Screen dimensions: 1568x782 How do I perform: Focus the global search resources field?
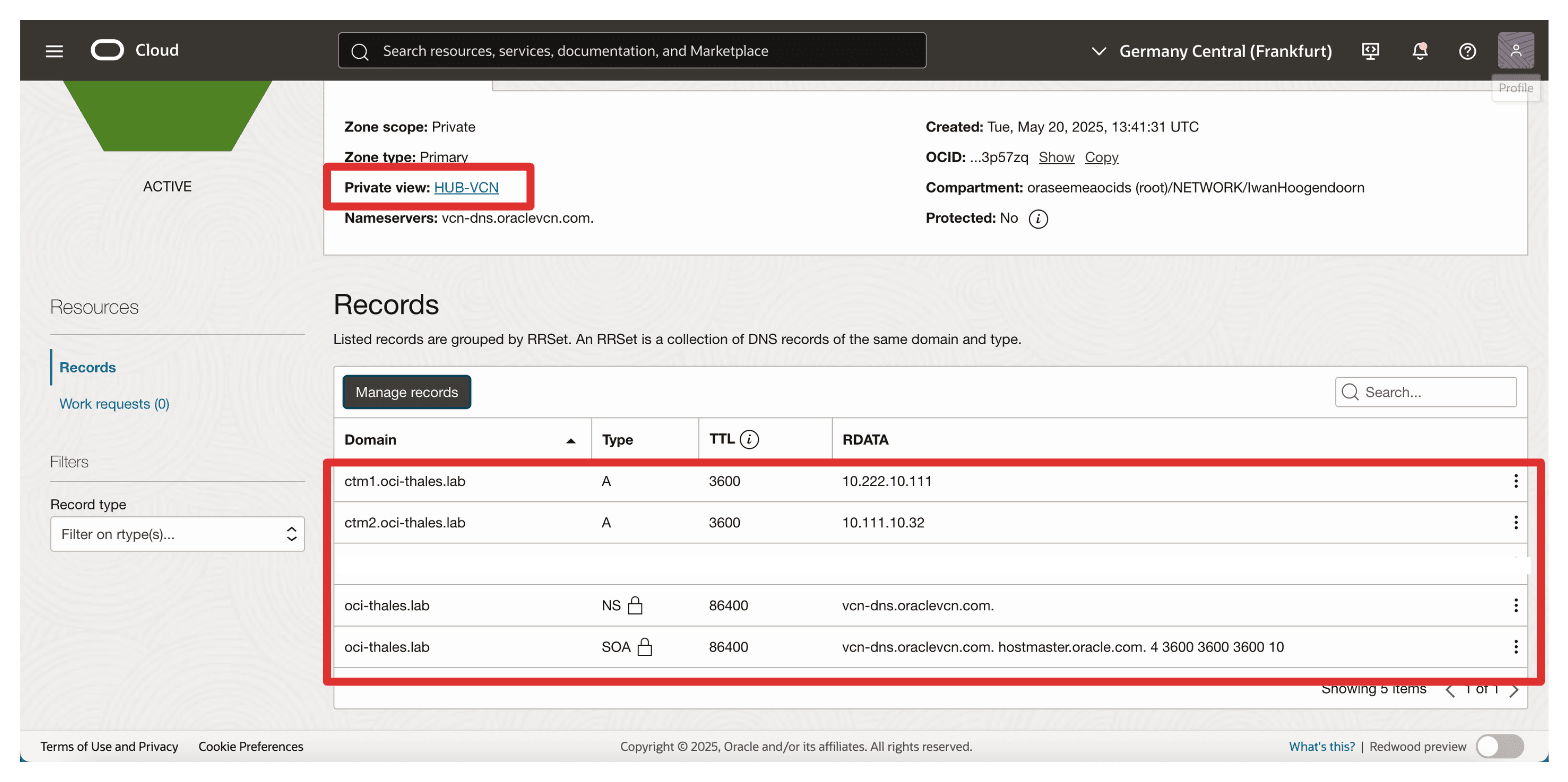(x=632, y=51)
